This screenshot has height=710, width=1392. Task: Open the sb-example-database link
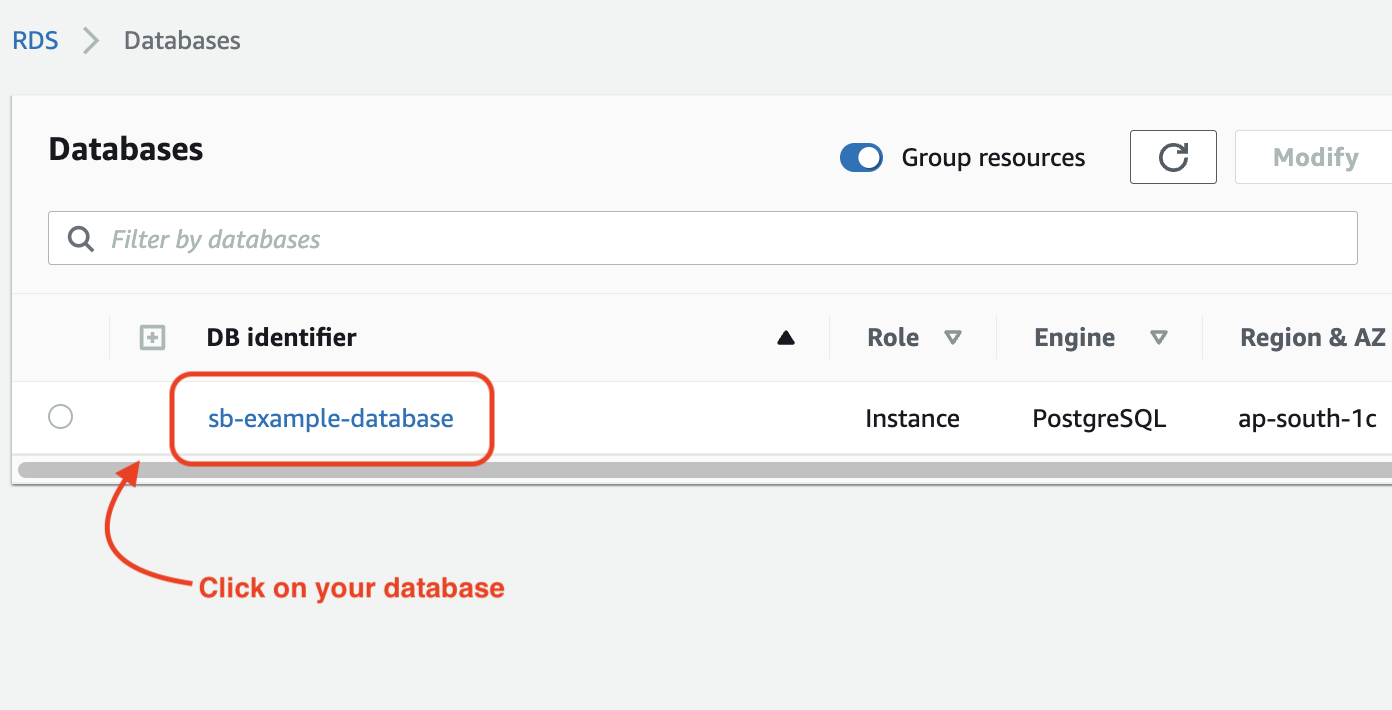(x=330, y=418)
